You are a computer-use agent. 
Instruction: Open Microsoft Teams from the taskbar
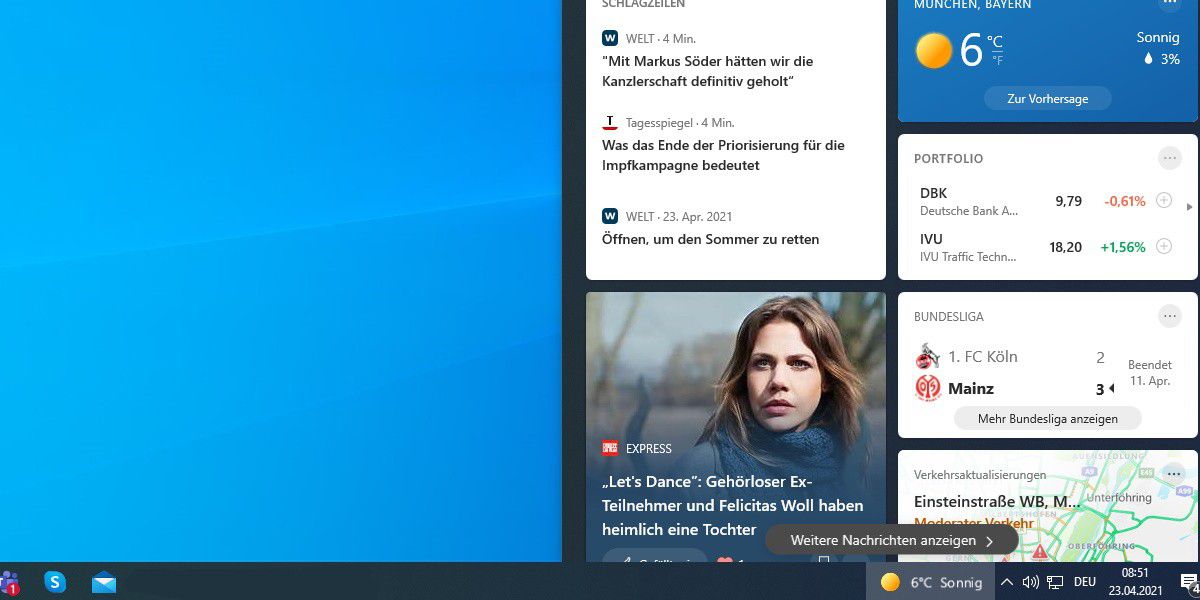[x=9, y=582]
